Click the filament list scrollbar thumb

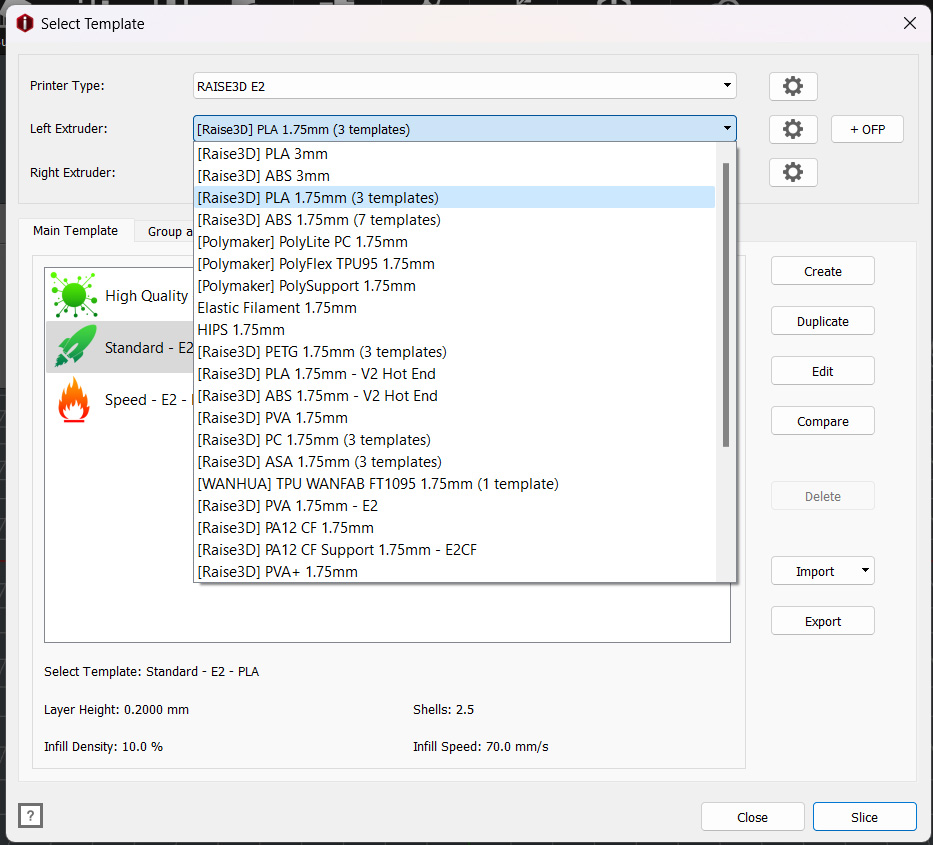(725, 305)
